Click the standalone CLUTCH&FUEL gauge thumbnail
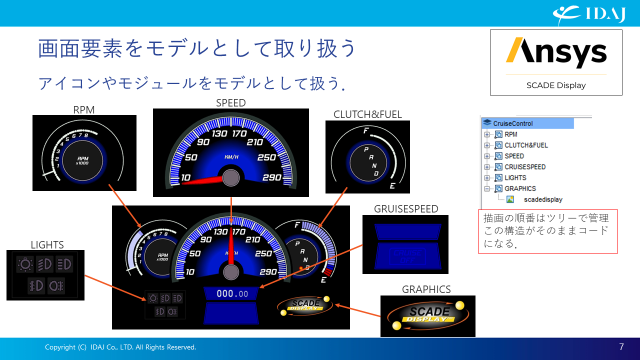Screen dimensions: 640x360 [x=367, y=157]
